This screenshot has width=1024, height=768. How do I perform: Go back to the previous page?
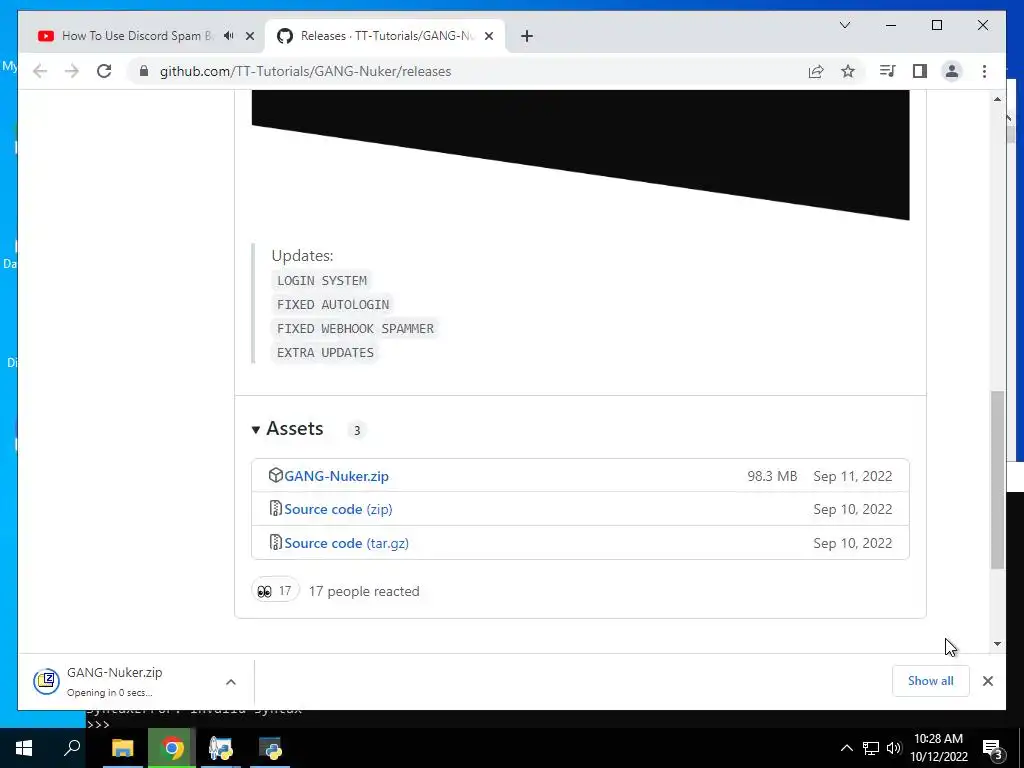pos(40,71)
